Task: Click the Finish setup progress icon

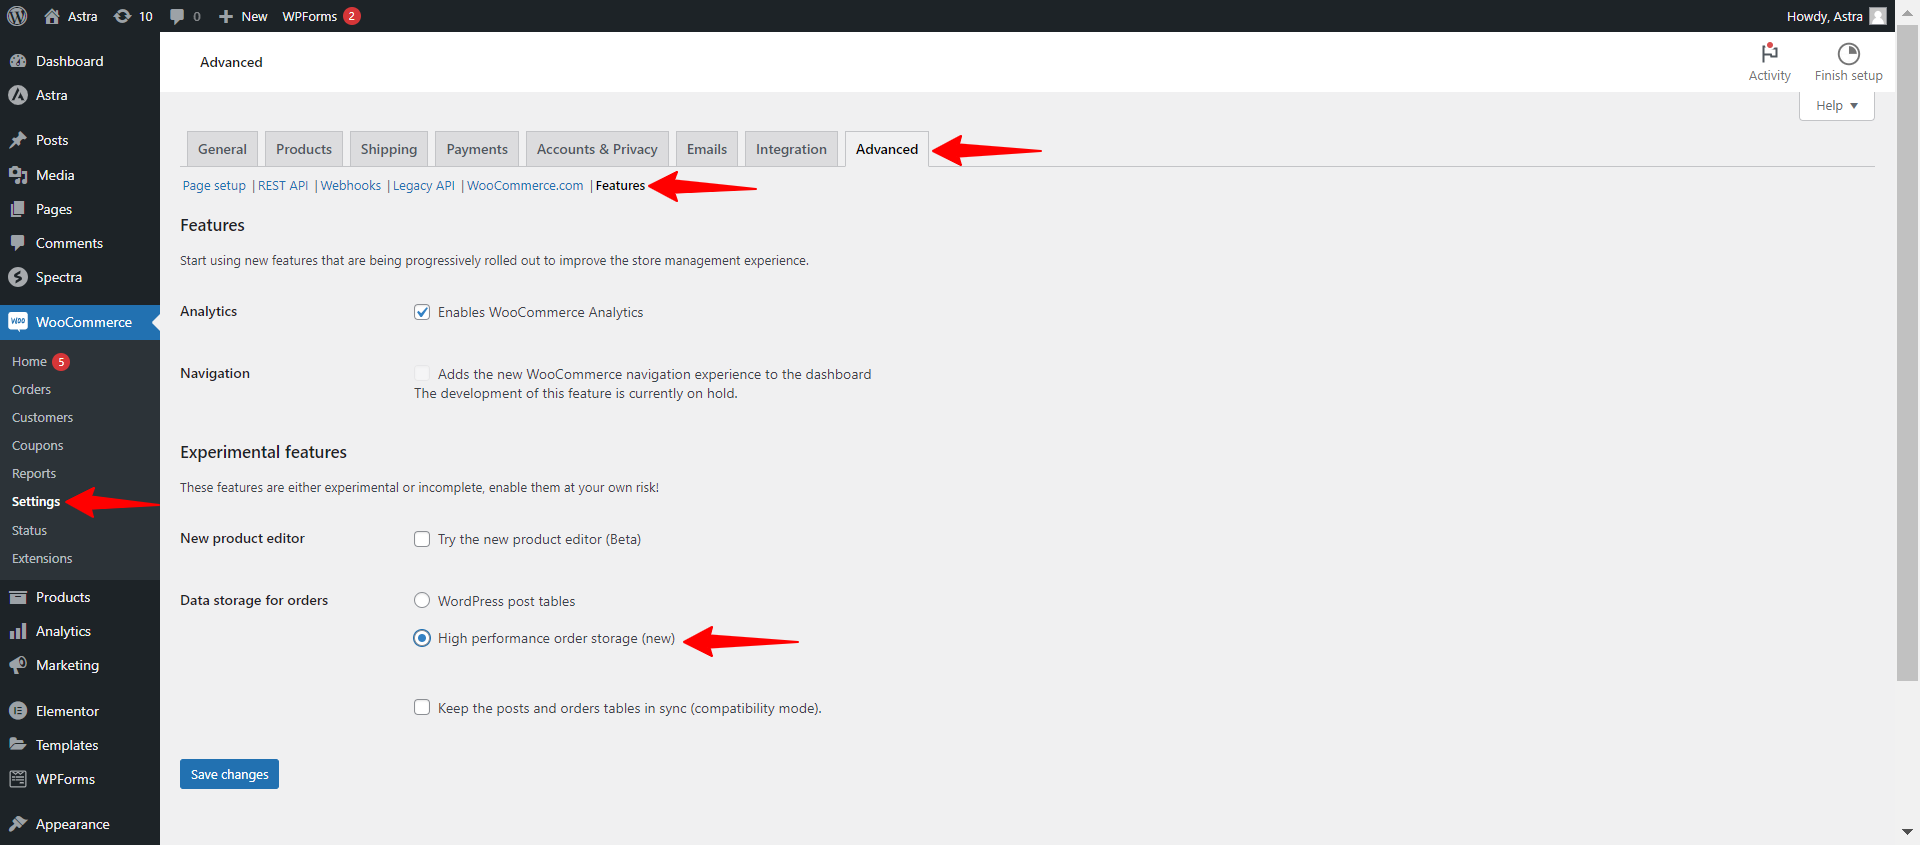Action: (x=1848, y=53)
